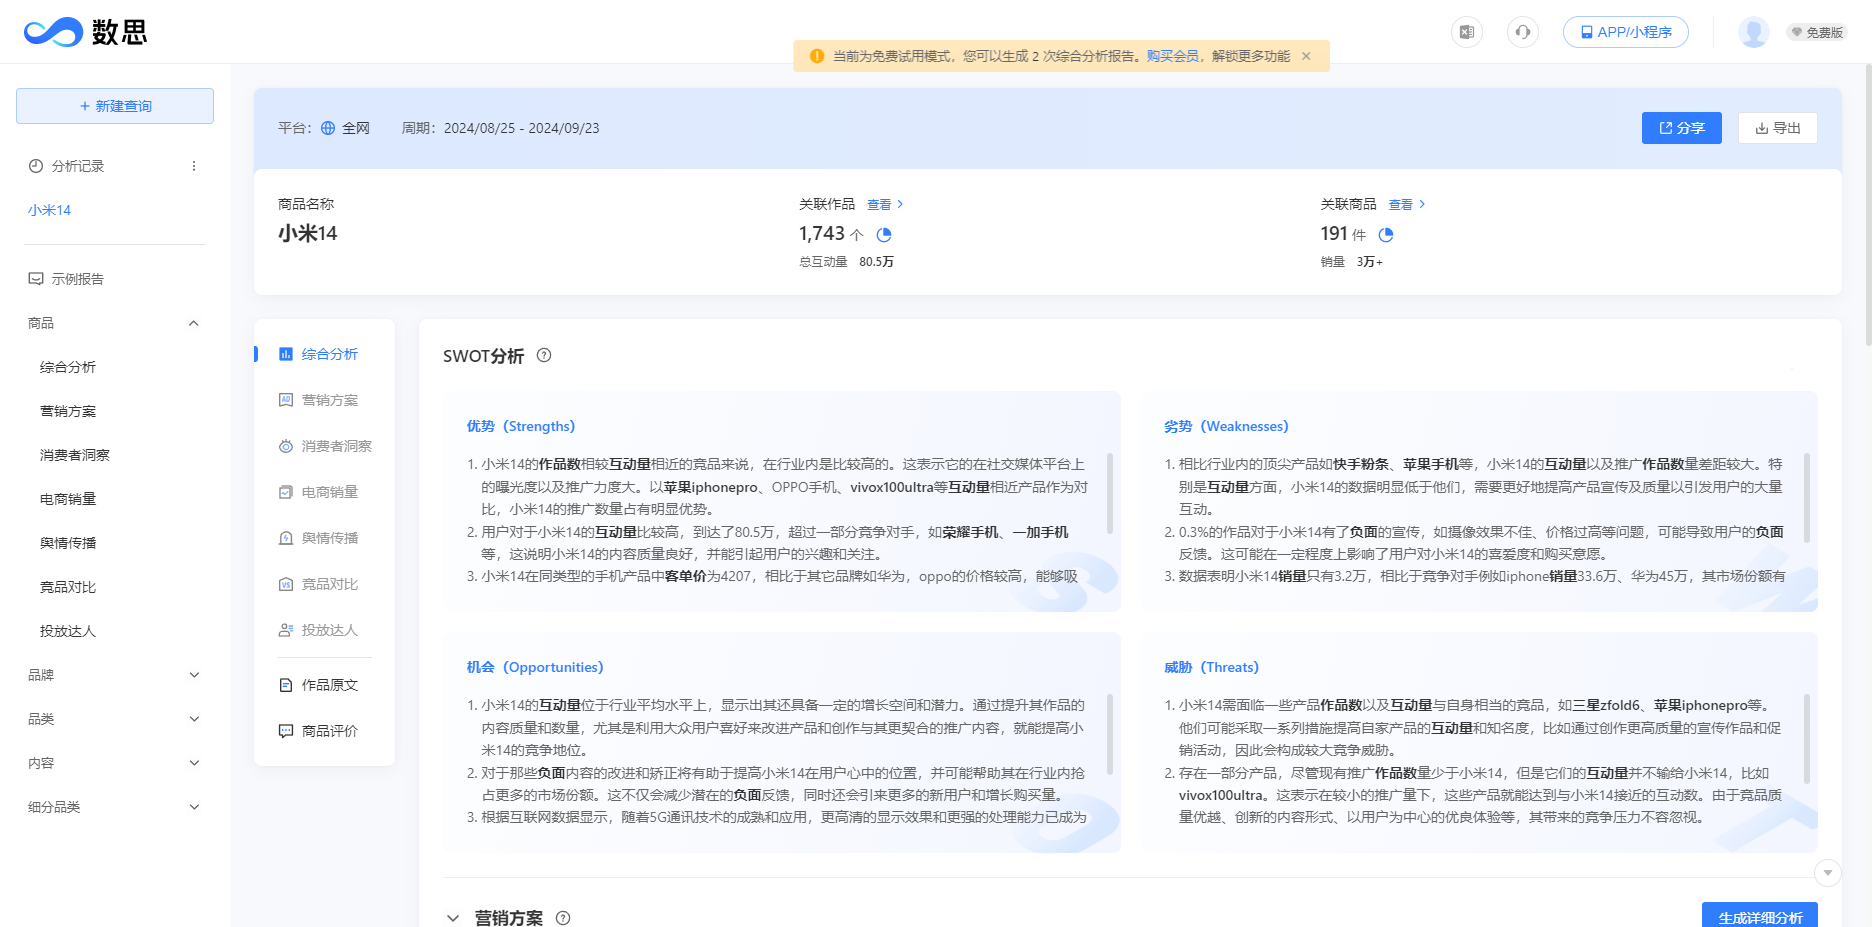Follow the 购买会员 link

tap(1172, 56)
